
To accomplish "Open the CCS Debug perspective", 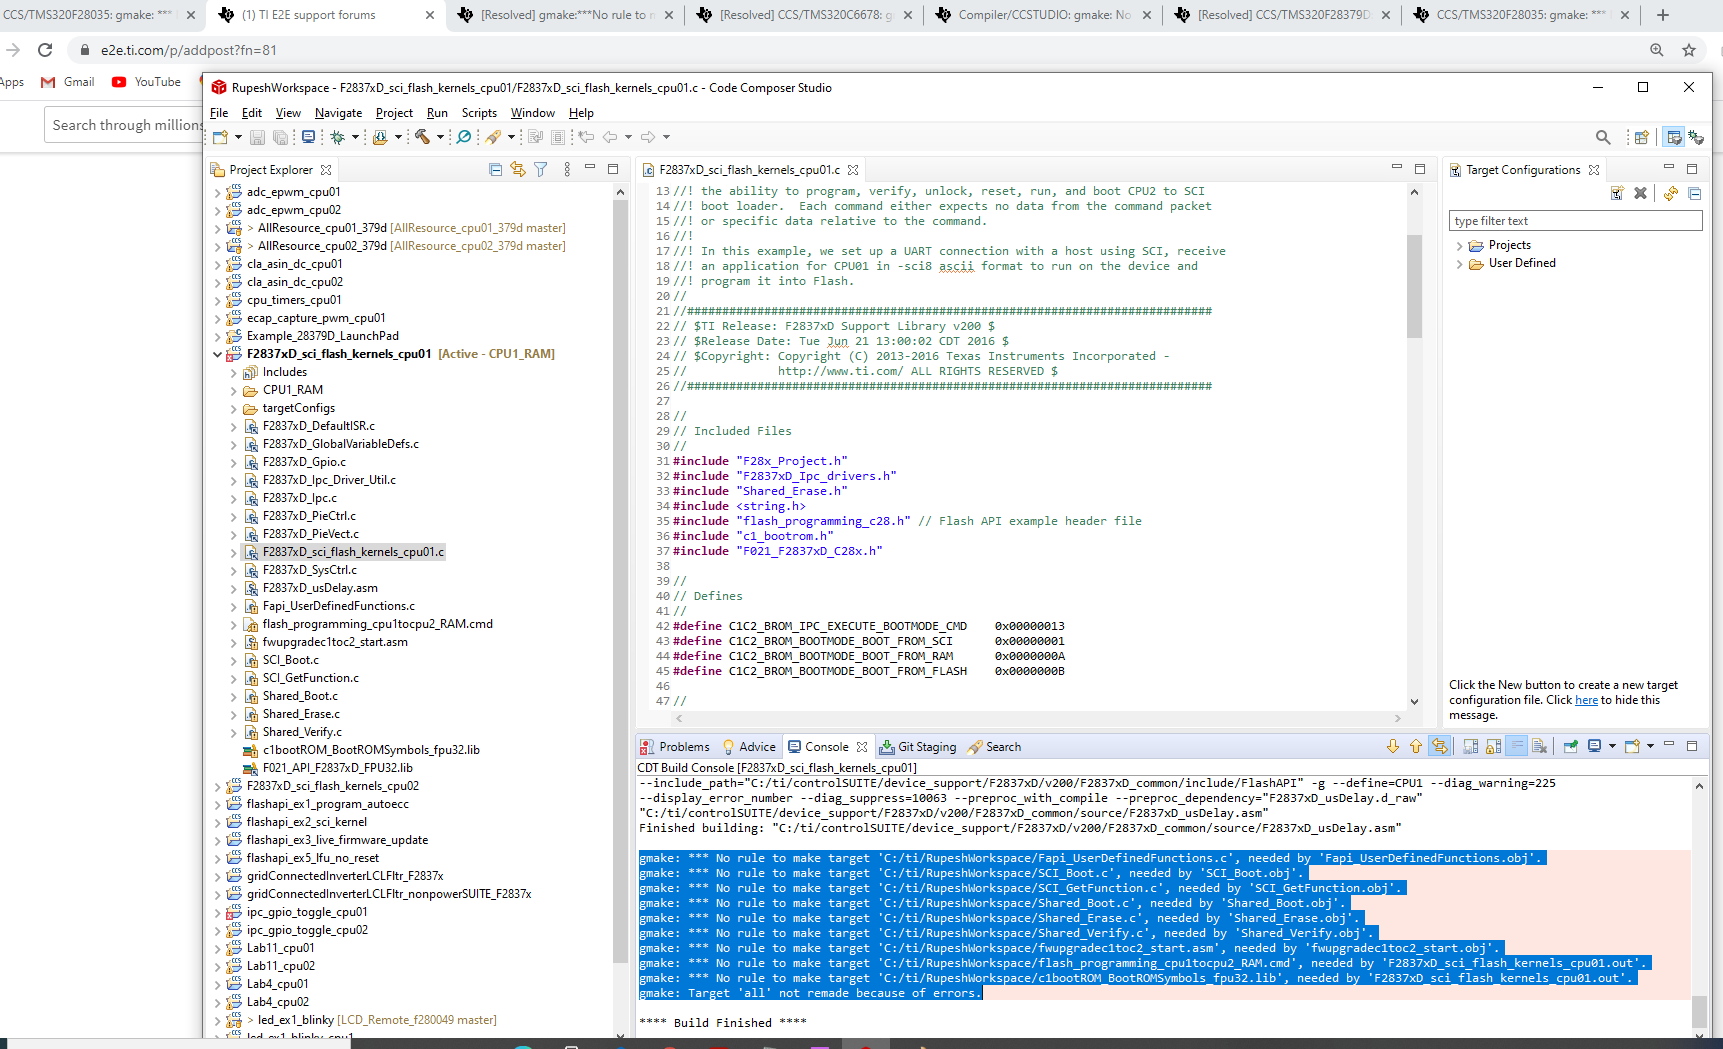I will click(1696, 137).
